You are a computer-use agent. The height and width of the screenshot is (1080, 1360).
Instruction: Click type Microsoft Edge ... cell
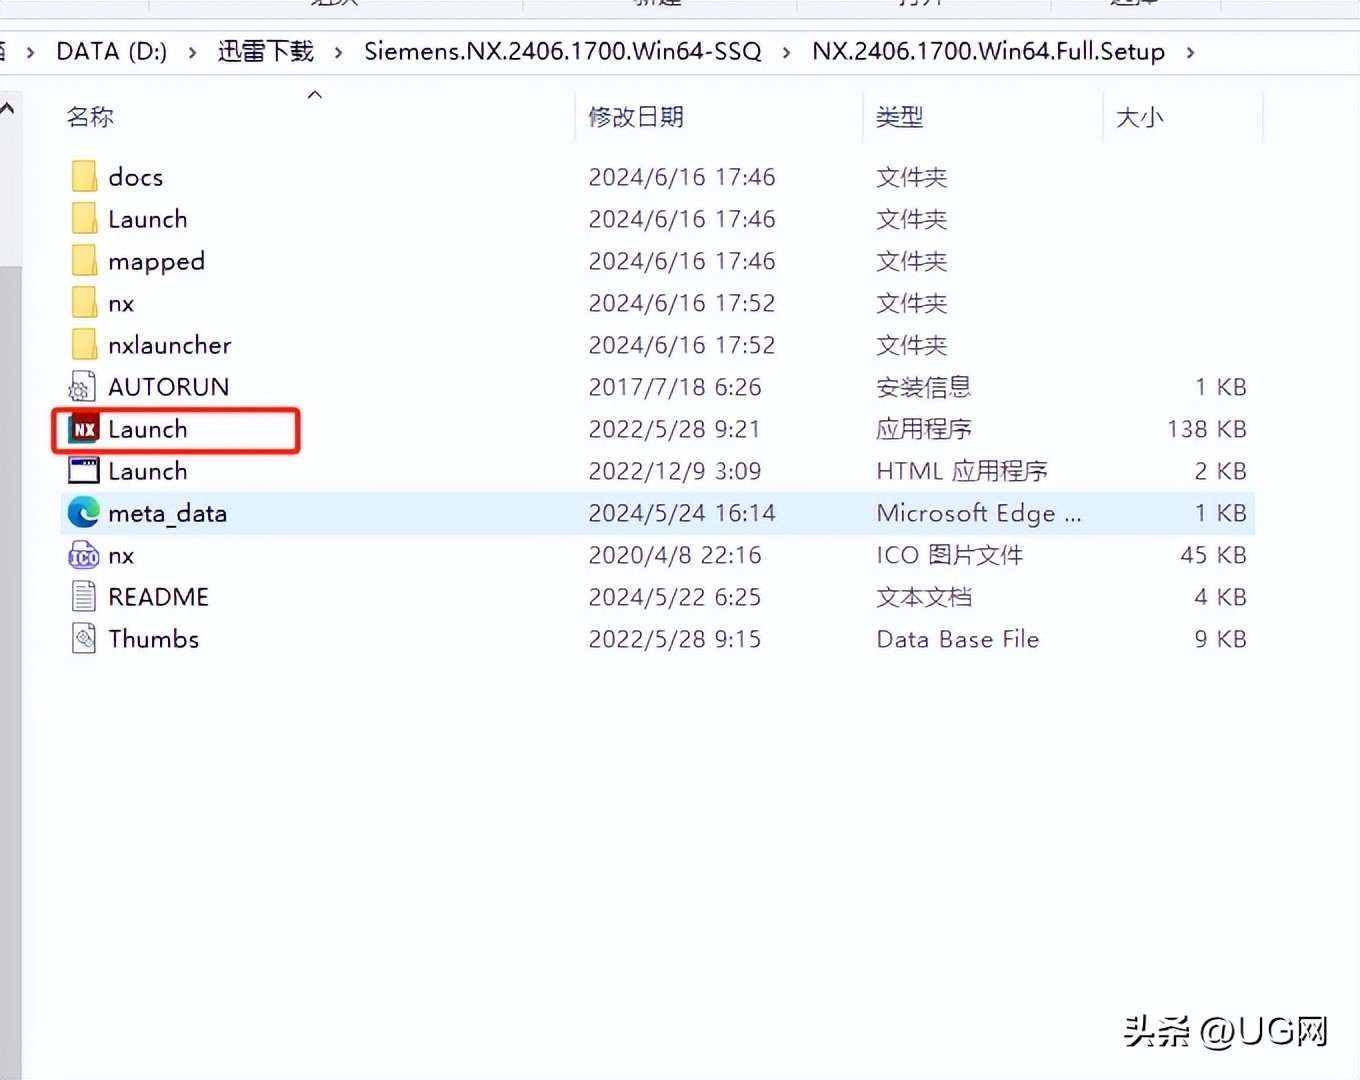[x=979, y=513]
